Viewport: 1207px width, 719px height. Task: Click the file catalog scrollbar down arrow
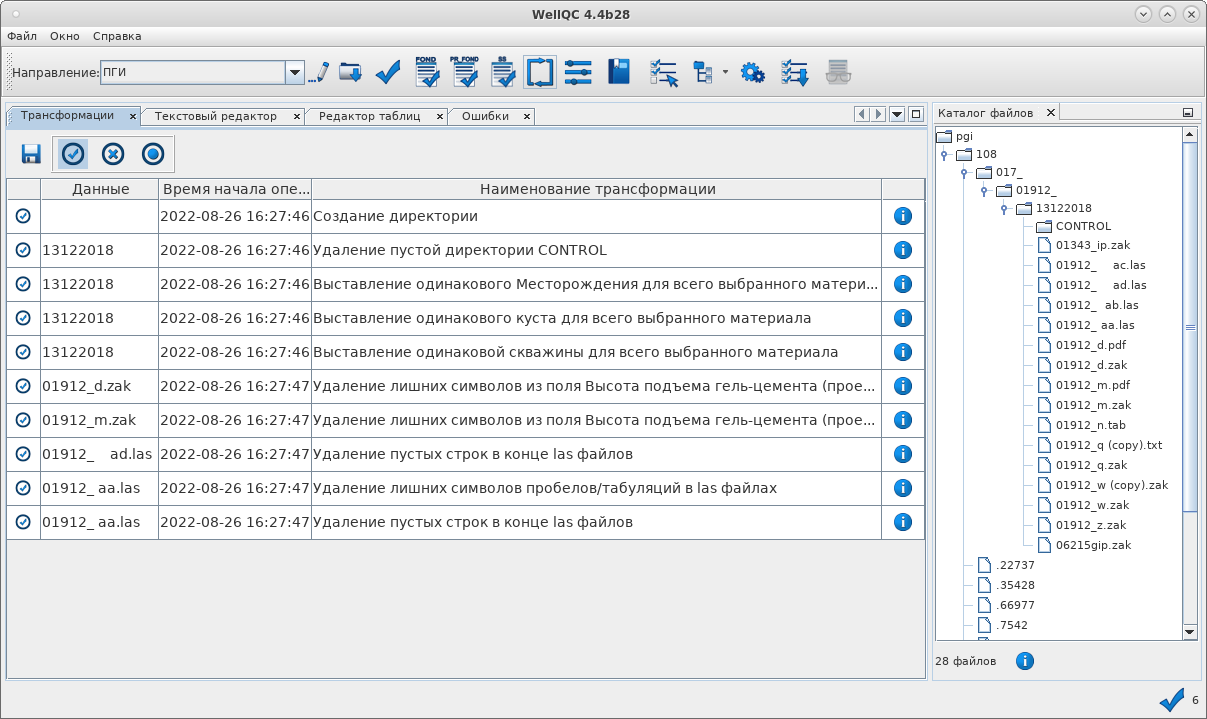tap(1190, 632)
